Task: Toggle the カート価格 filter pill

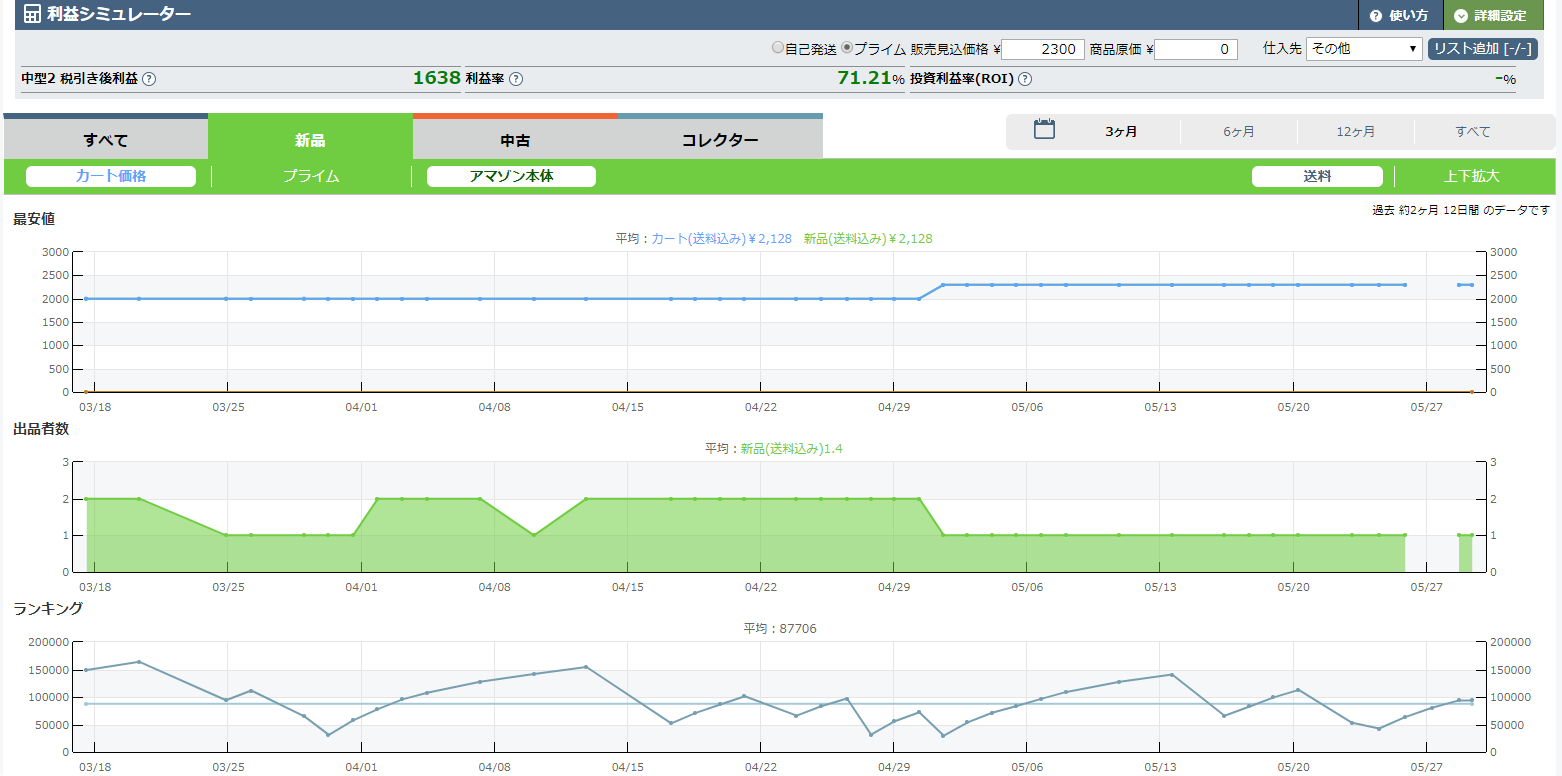Action: (x=111, y=176)
